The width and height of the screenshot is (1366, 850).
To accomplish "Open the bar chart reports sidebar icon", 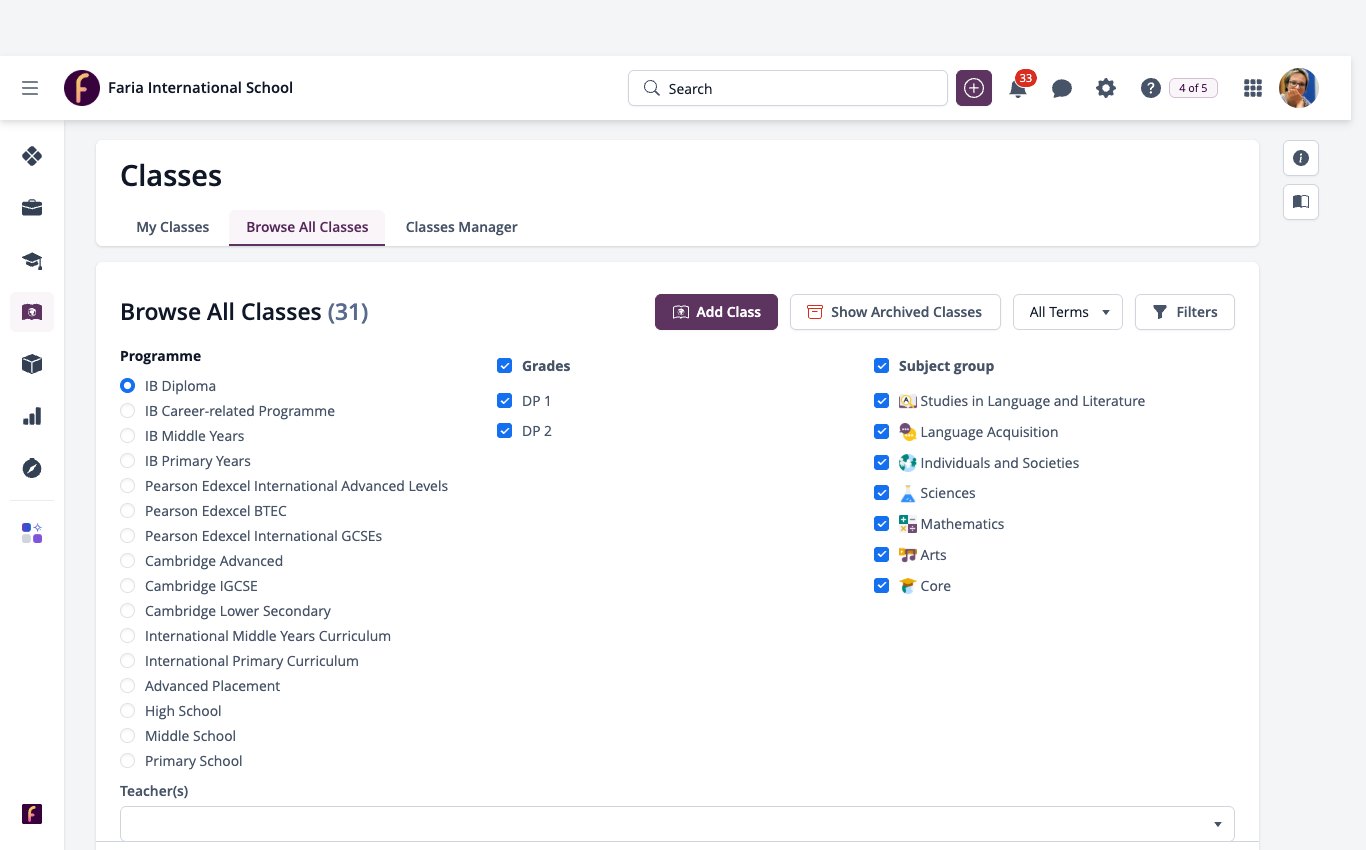I will 32,416.
